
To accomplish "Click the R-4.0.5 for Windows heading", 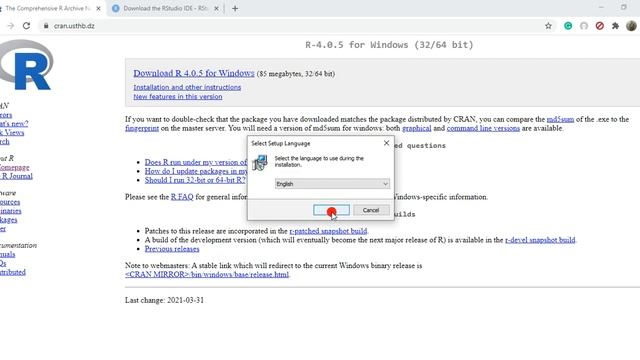I will point(389,44).
